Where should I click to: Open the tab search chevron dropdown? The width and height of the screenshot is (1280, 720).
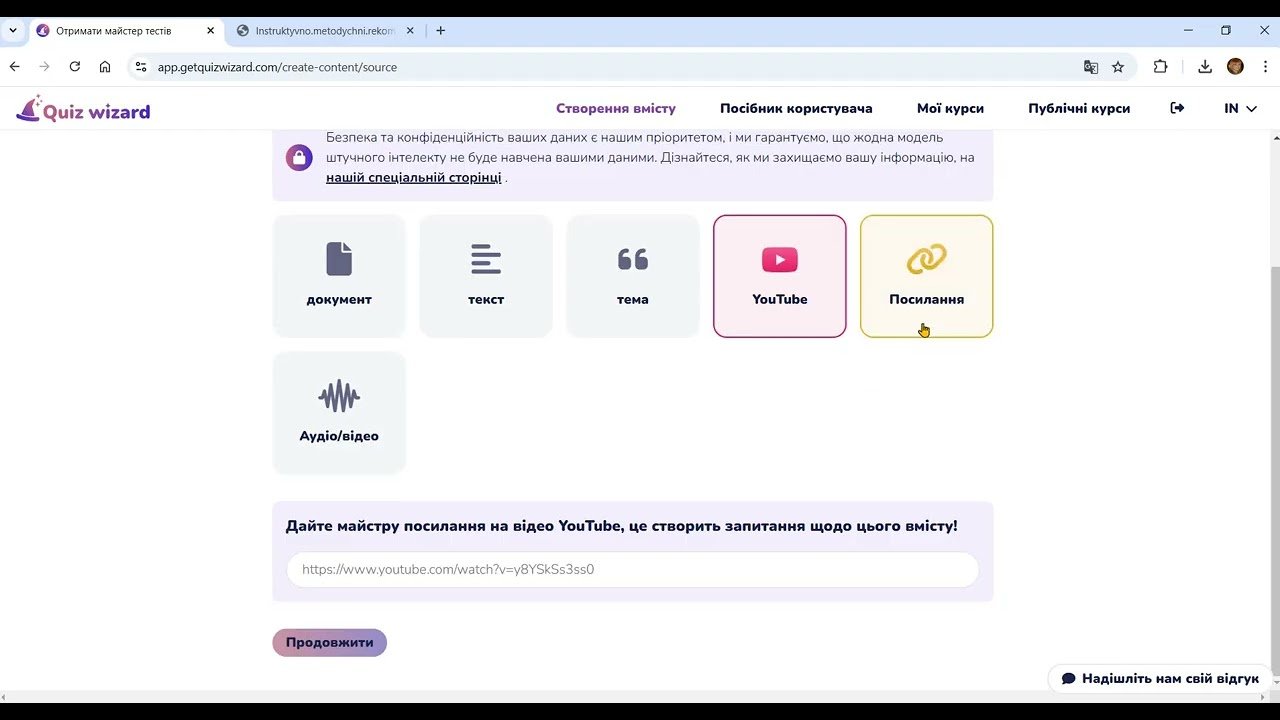pyautogui.click(x=13, y=31)
